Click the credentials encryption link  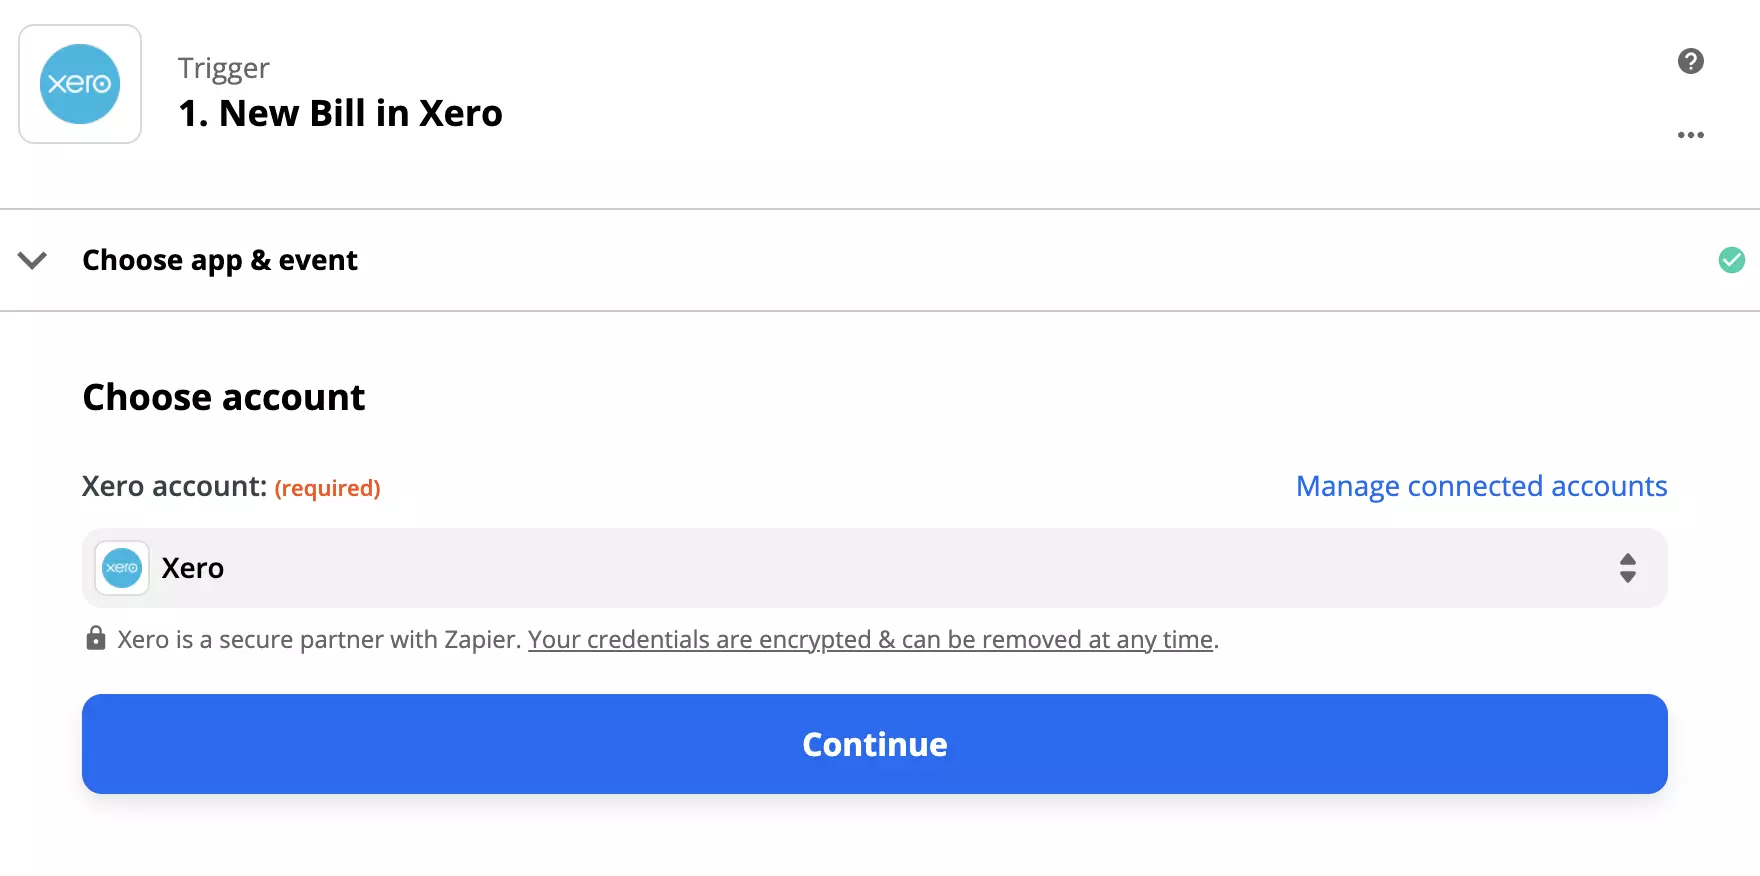(870, 639)
